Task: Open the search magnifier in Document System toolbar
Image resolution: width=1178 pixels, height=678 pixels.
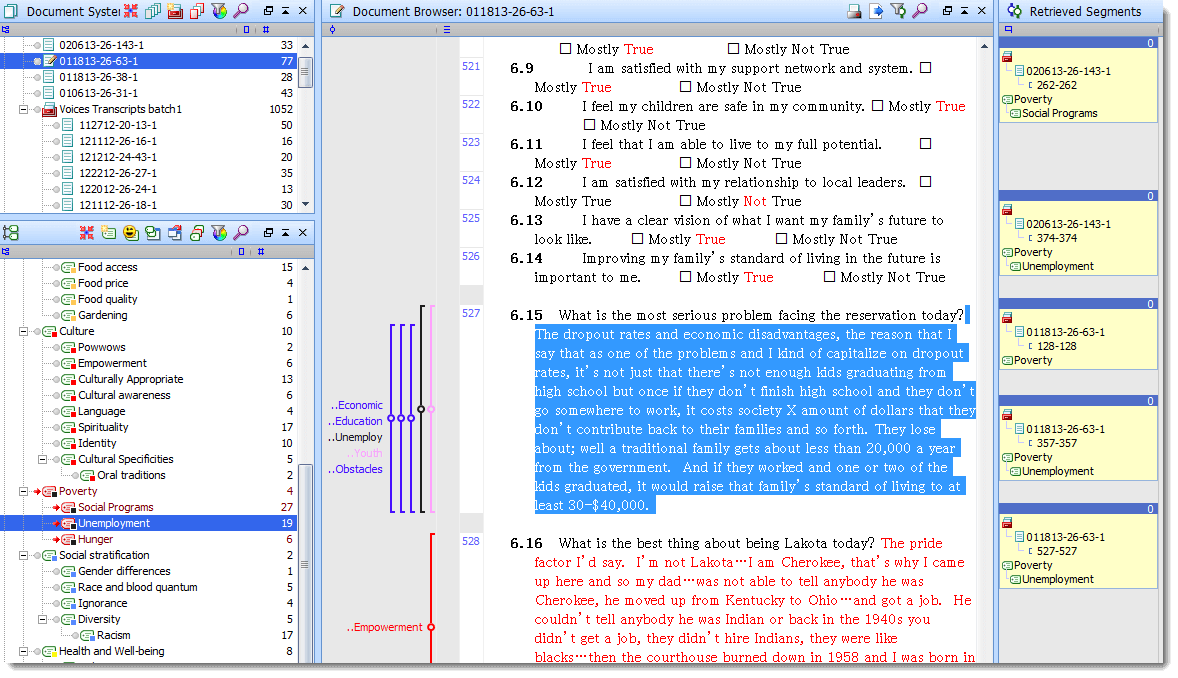Action: pyautogui.click(x=241, y=11)
